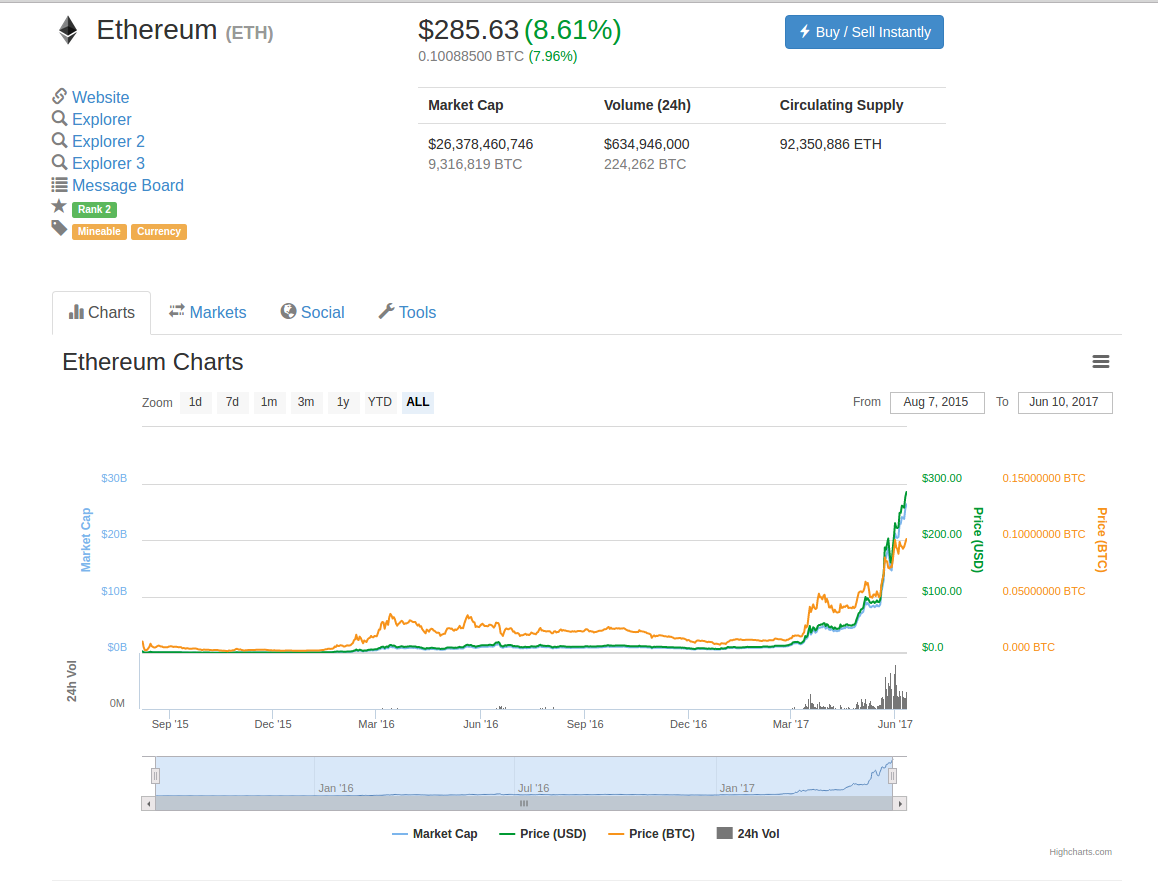Screen dimensions: 1158x894
Task: Click the star icon beside Rank 2
Action: [59, 207]
